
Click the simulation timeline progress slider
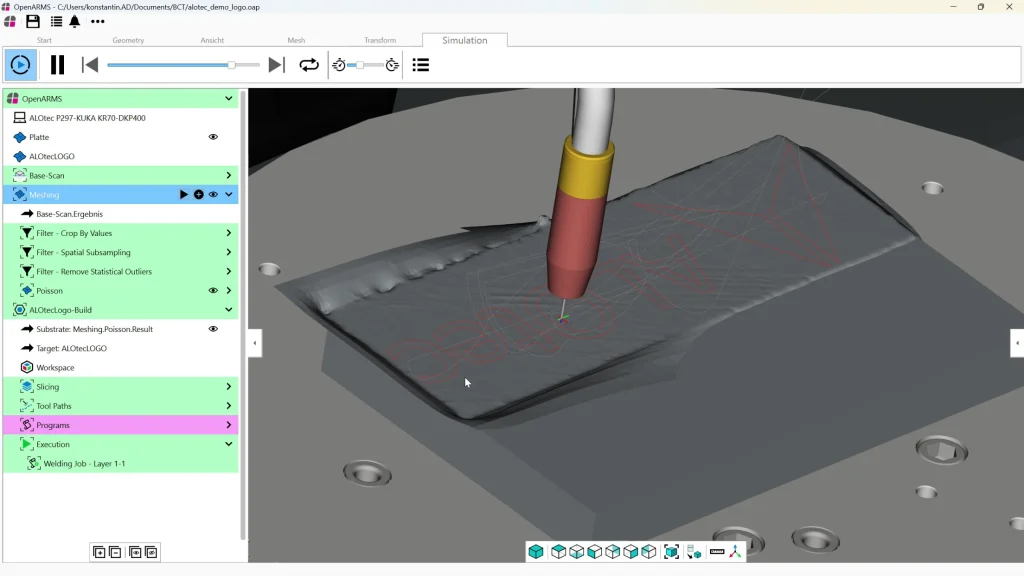click(183, 65)
